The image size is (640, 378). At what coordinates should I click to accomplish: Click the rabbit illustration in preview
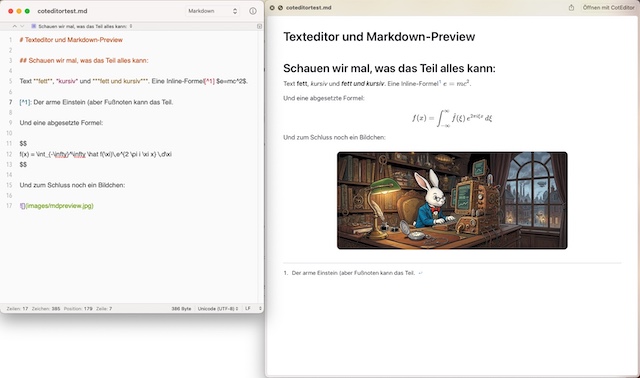pos(452,200)
